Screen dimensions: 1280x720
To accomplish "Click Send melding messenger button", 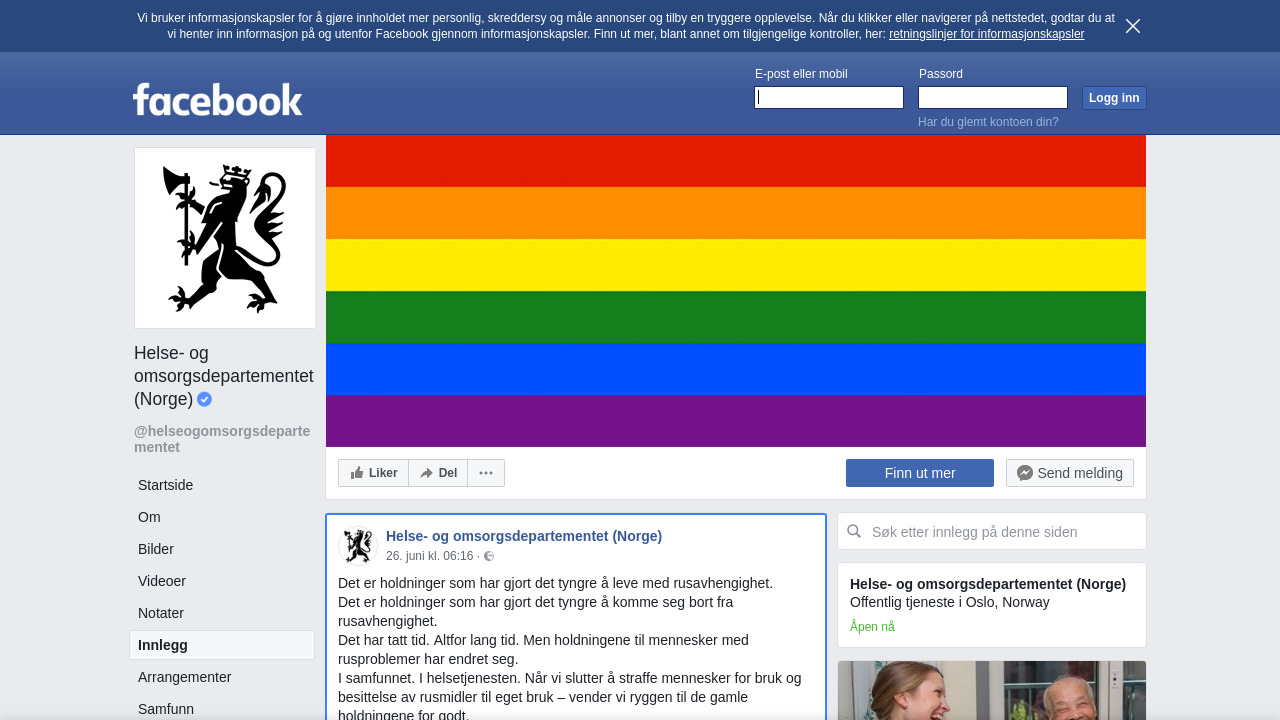I will click(x=1070, y=473).
